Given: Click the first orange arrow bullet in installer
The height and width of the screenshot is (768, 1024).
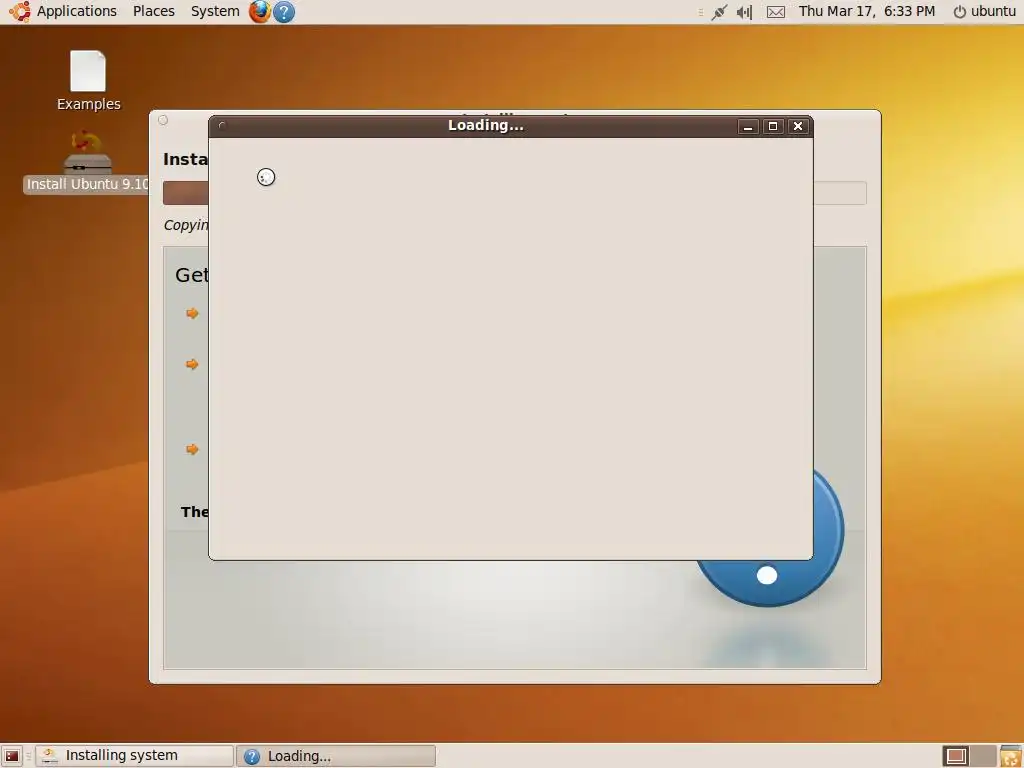Looking at the screenshot, I should click(x=192, y=313).
